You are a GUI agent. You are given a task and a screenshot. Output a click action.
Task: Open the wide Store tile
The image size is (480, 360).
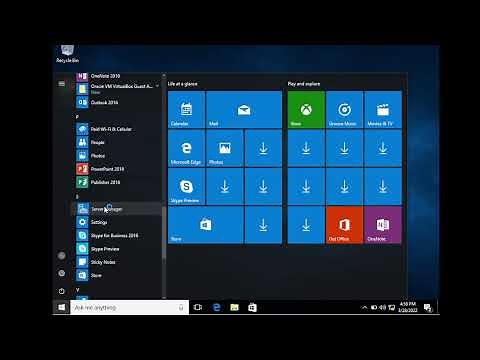206,225
